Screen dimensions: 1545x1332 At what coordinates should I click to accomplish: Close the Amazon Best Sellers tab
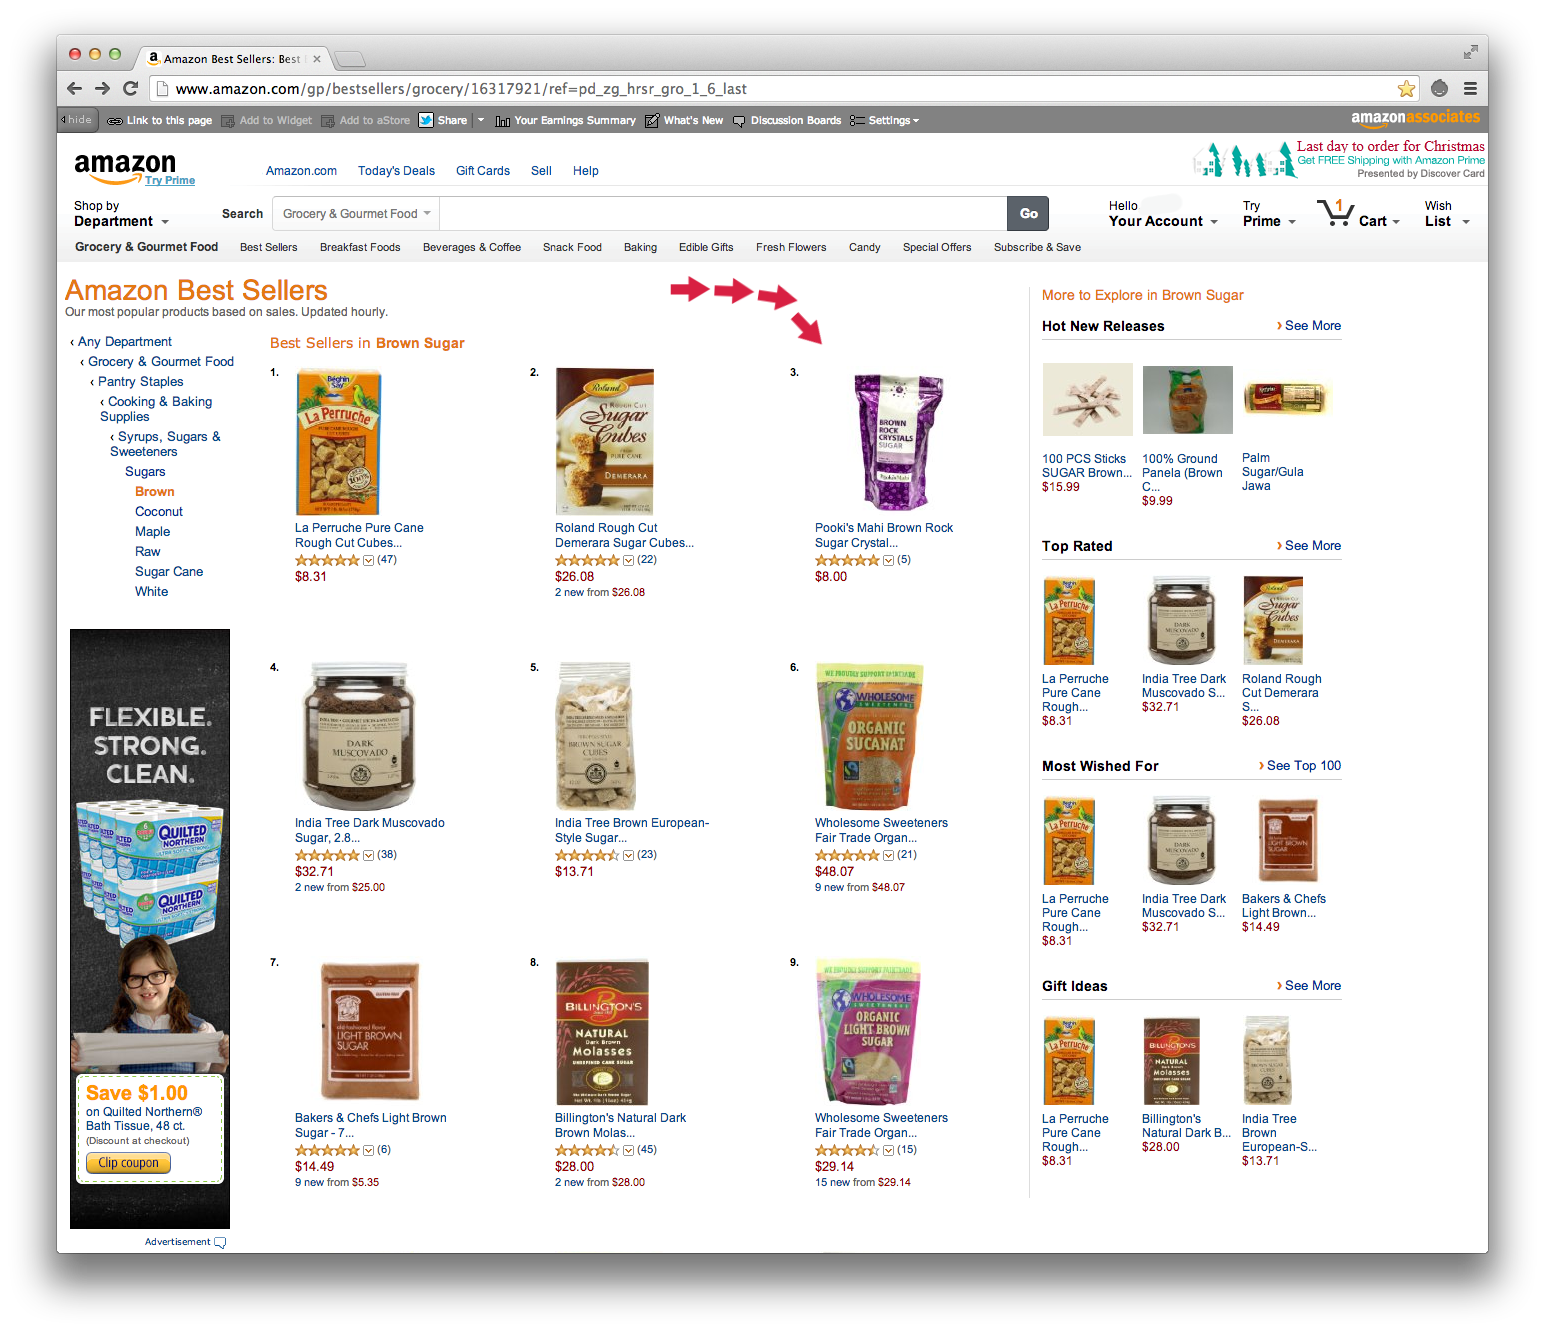pyautogui.click(x=317, y=59)
